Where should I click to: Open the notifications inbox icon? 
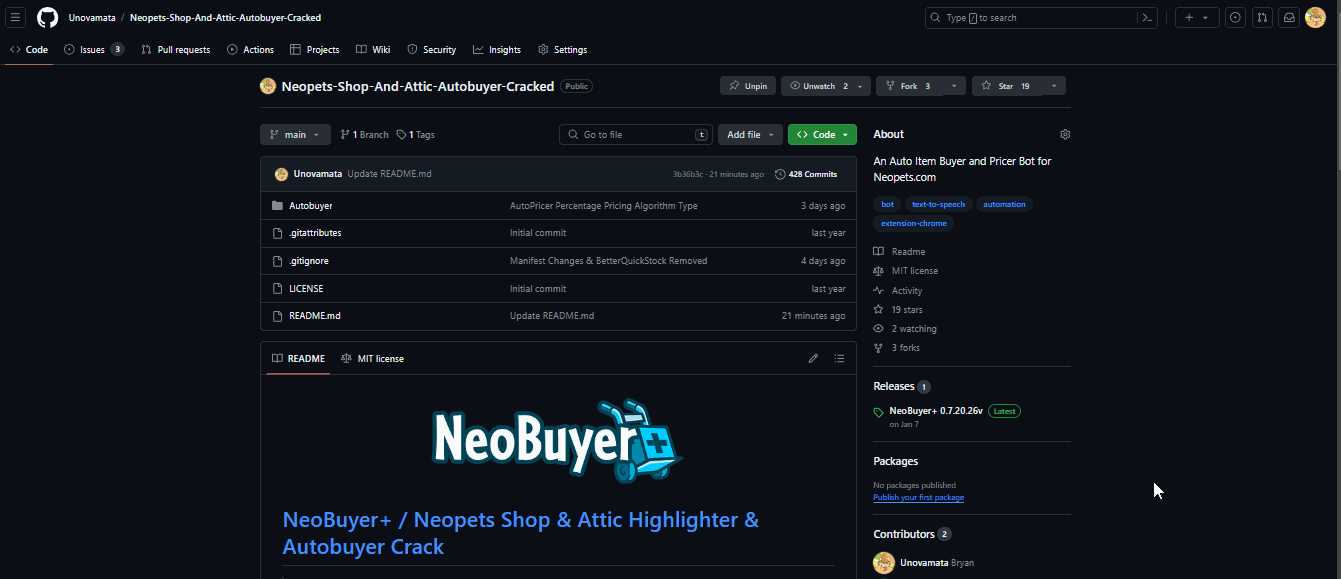[1290, 18]
